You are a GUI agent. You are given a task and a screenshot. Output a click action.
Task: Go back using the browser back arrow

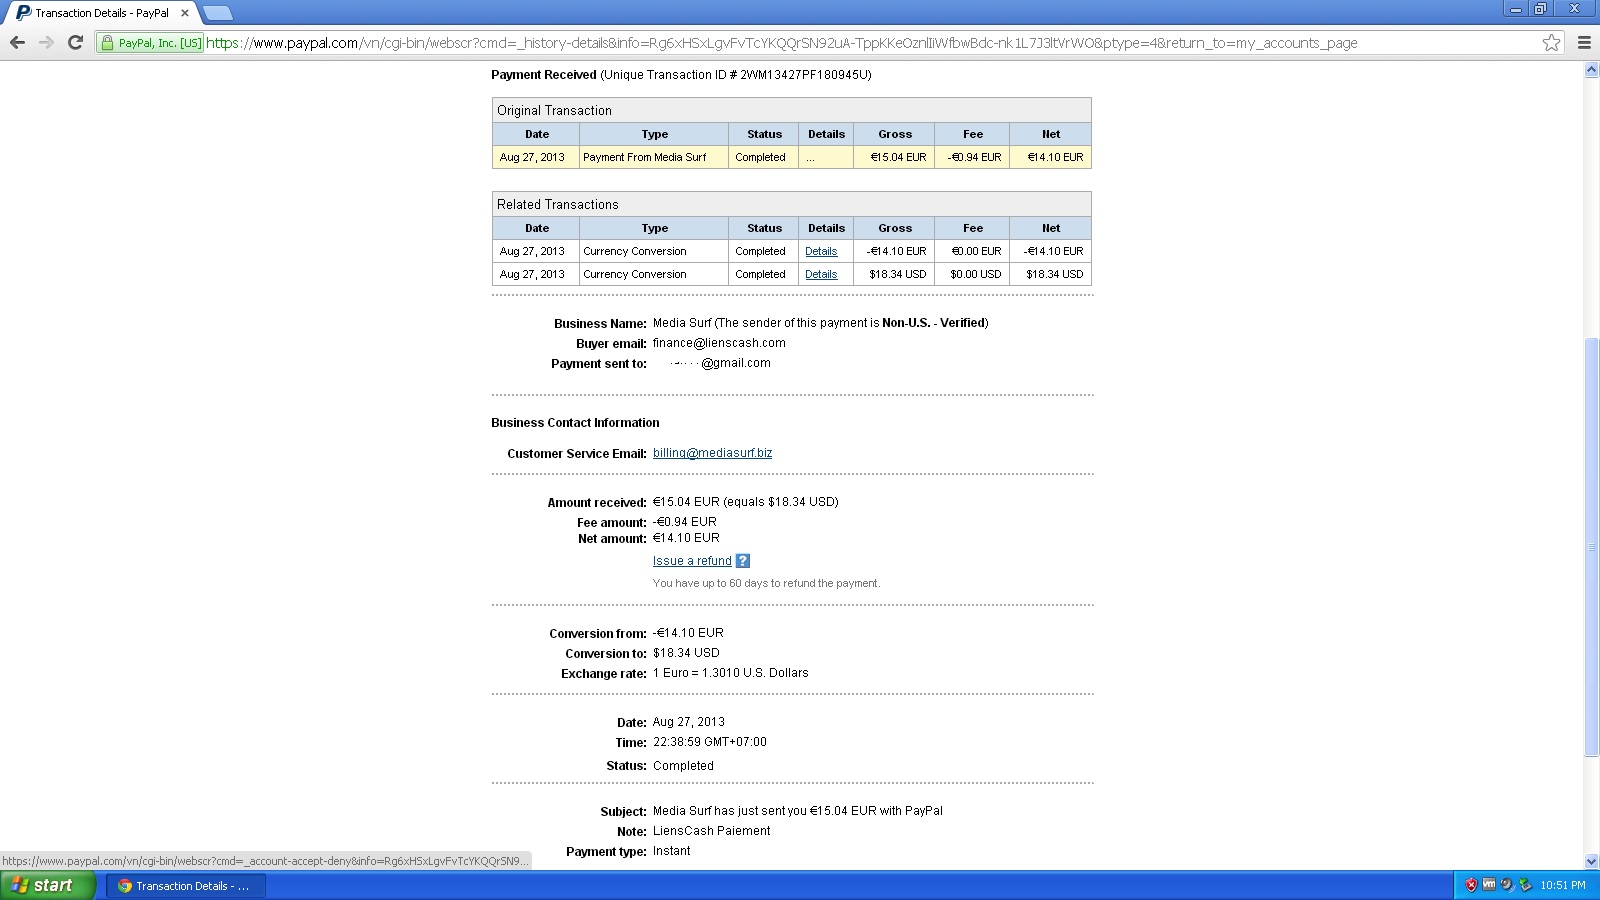click(x=17, y=43)
